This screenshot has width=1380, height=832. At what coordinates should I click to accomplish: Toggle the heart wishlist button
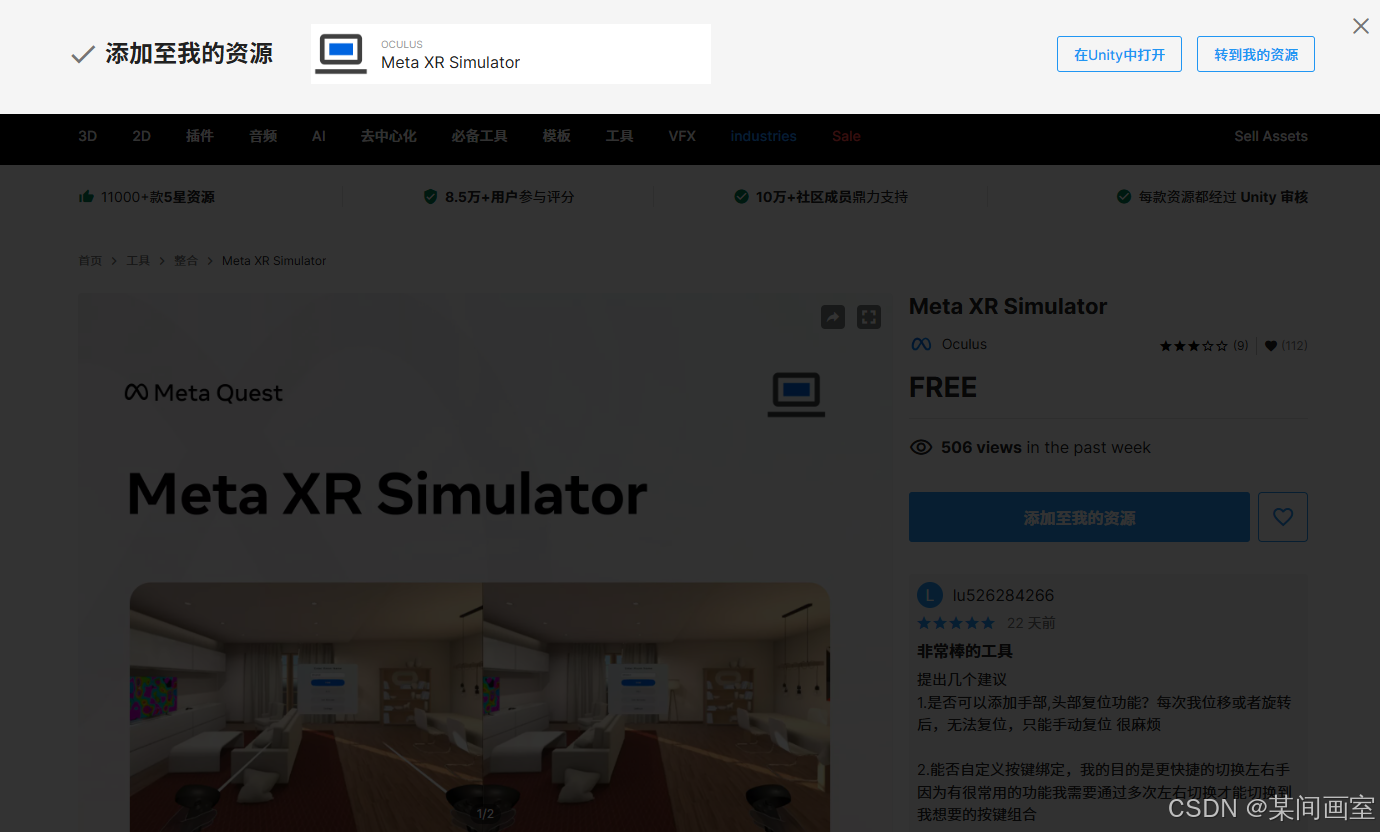click(1283, 517)
